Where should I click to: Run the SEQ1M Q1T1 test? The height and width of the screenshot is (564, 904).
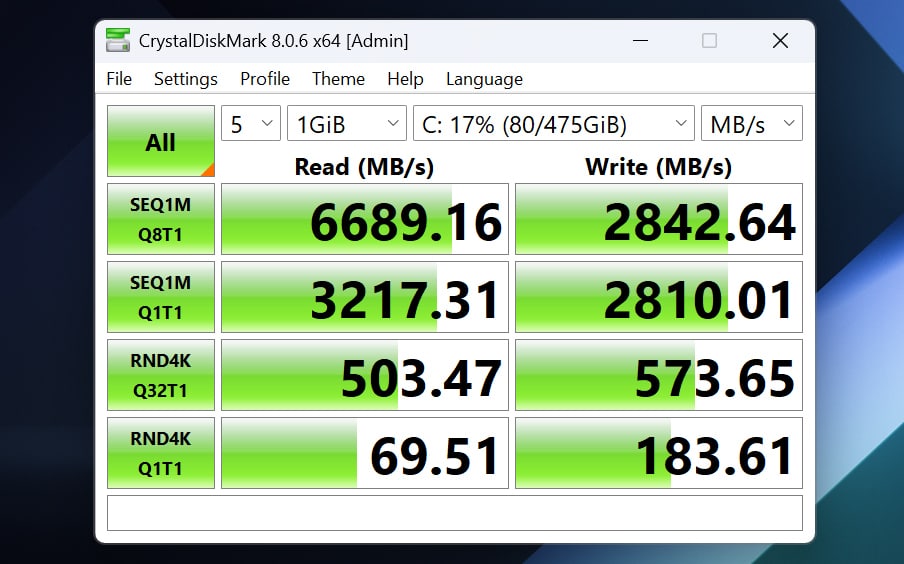click(161, 297)
